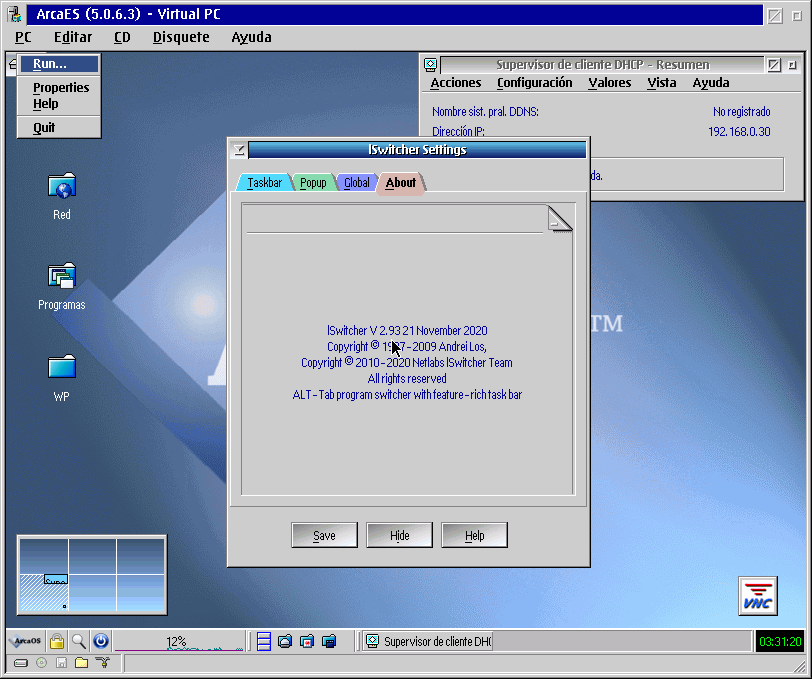Choose Quit from the popup menu

[x=59, y=127]
